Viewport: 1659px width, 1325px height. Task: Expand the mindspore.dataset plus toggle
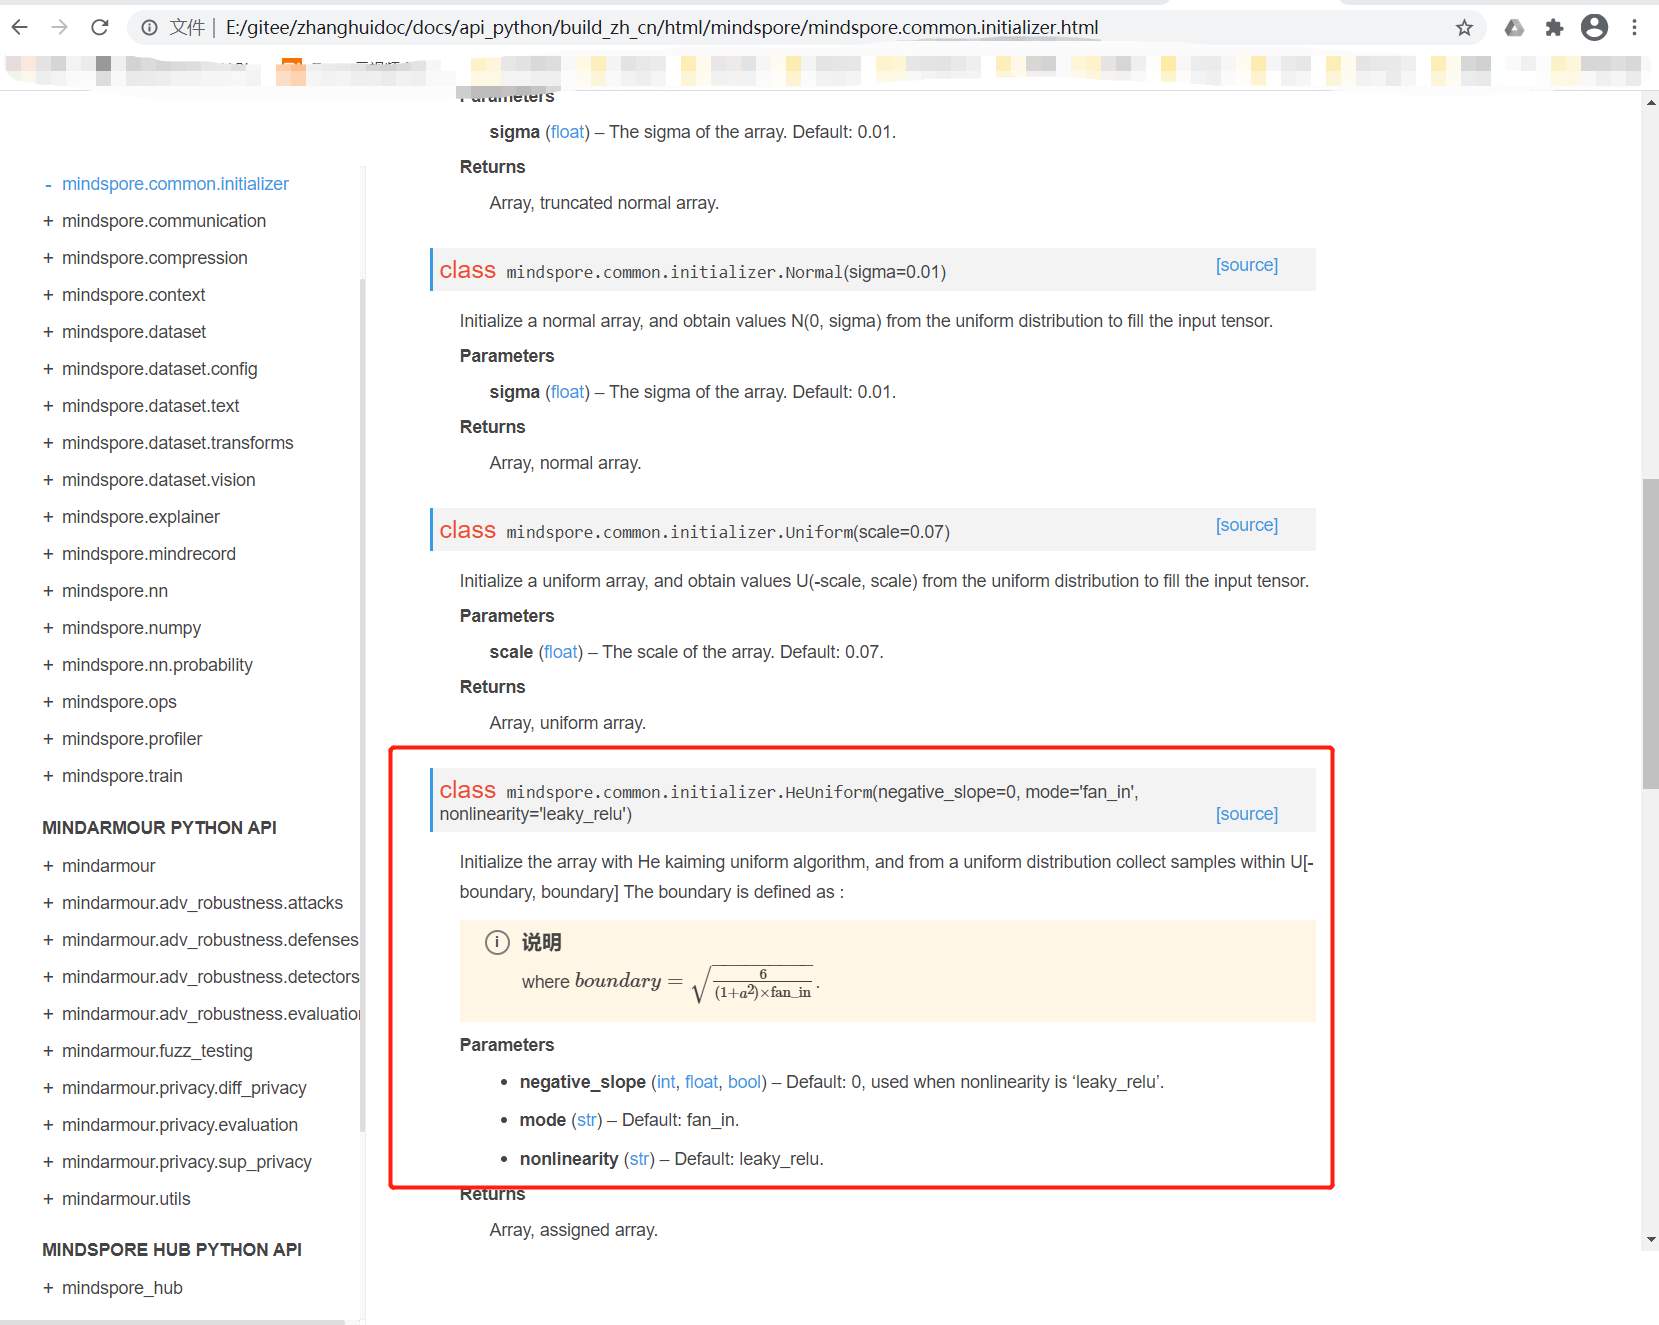(48, 332)
